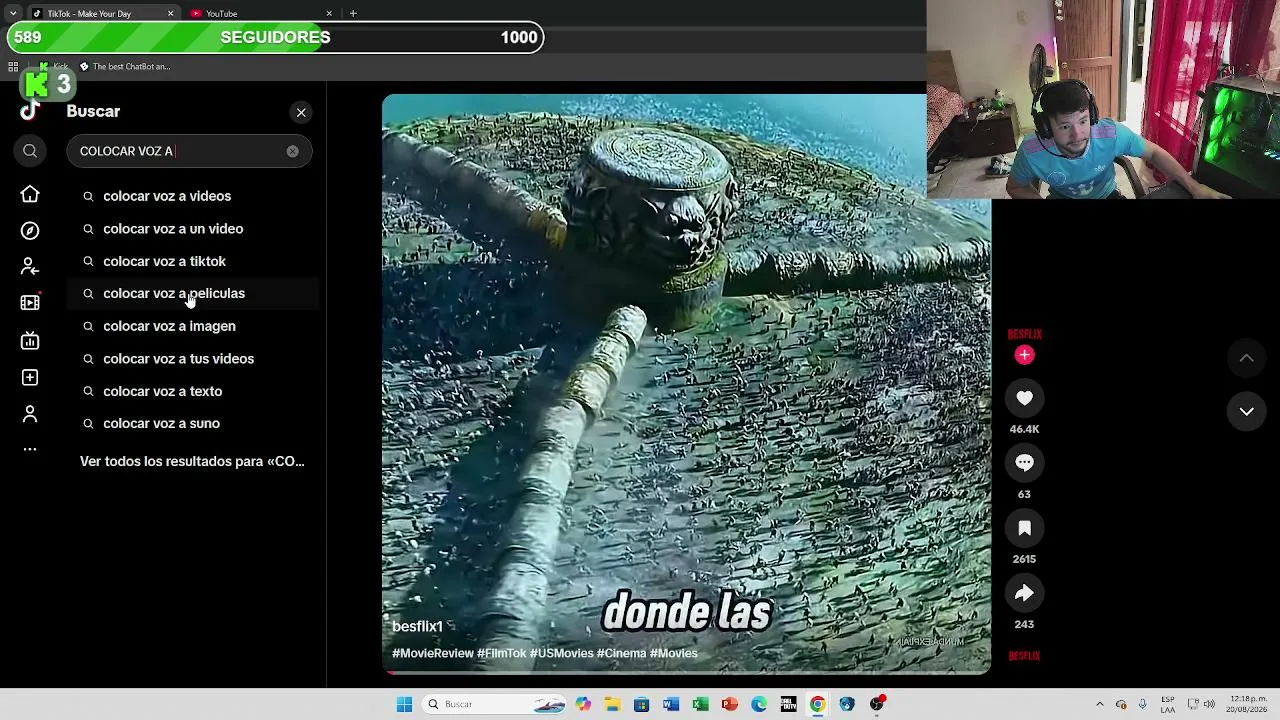
Task: Open Google Chrome from the taskbar
Action: [817, 704]
